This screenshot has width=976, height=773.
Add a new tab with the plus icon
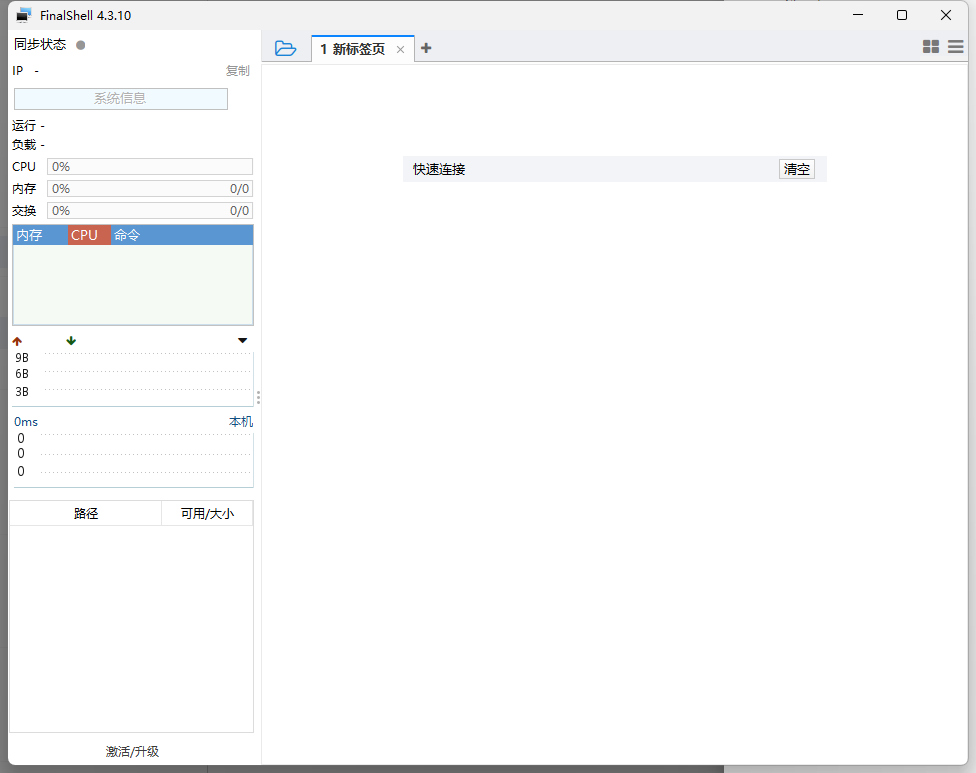click(426, 48)
